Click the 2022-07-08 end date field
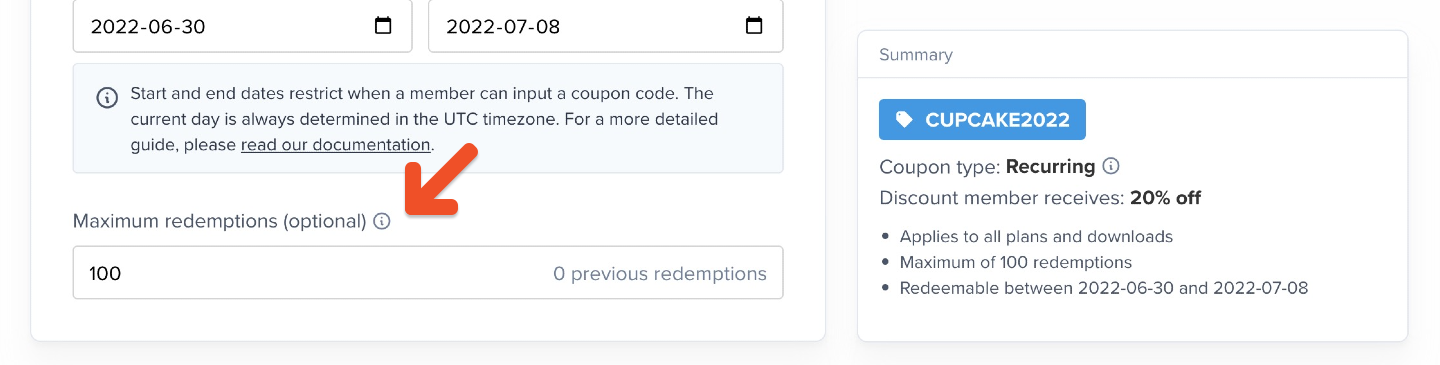 coord(605,26)
